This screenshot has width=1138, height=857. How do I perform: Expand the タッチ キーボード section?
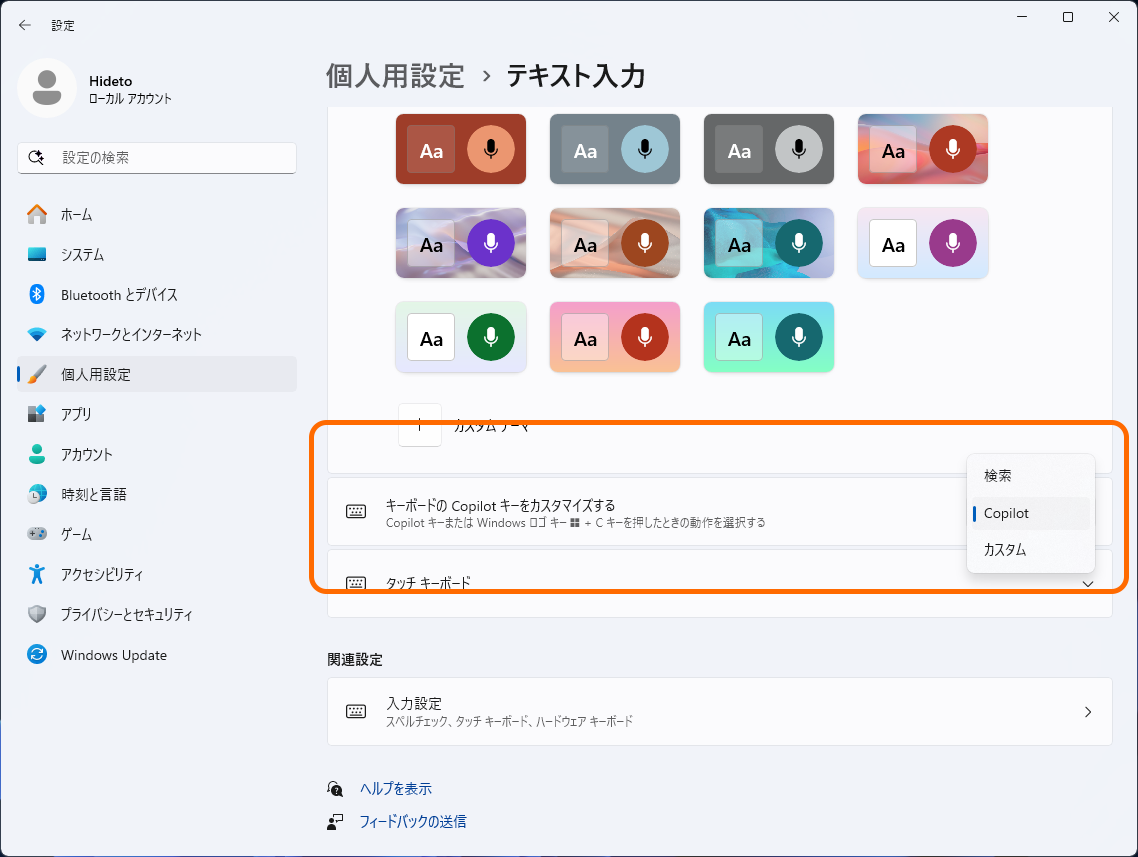point(1087,583)
